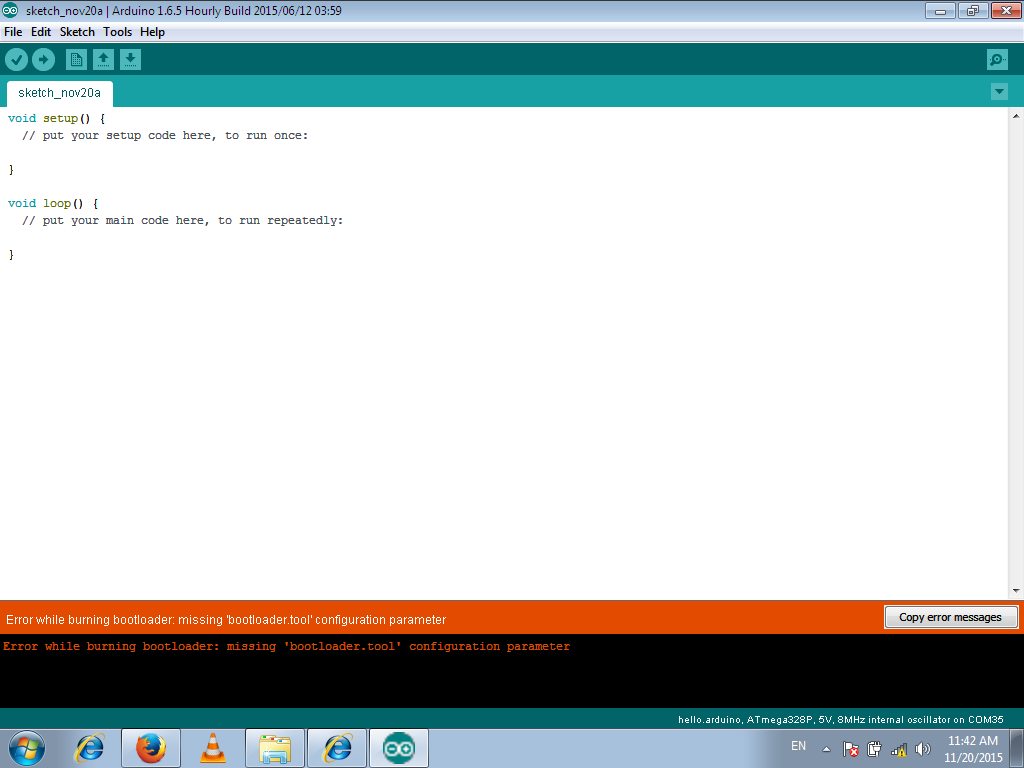Viewport: 1024px width, 768px height.
Task: Open the File menu
Action: click(13, 32)
